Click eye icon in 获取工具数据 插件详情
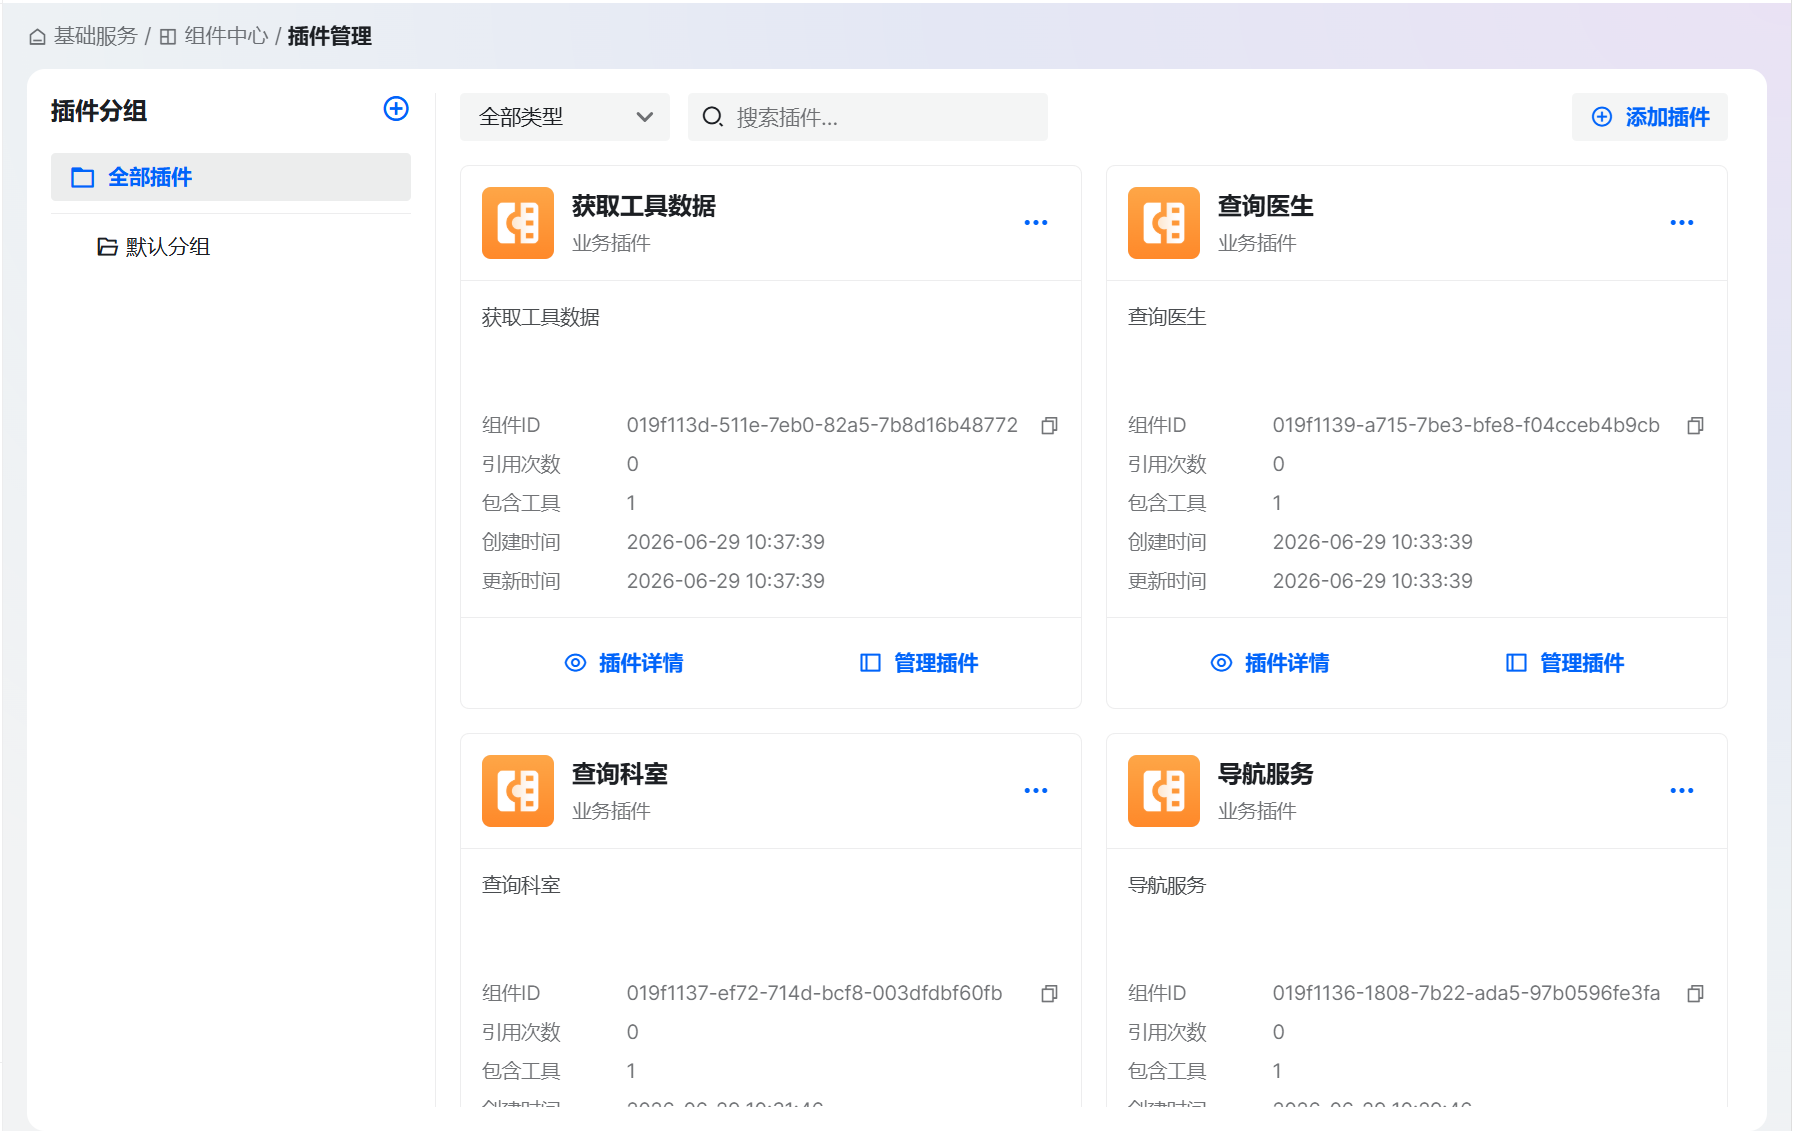 point(575,663)
